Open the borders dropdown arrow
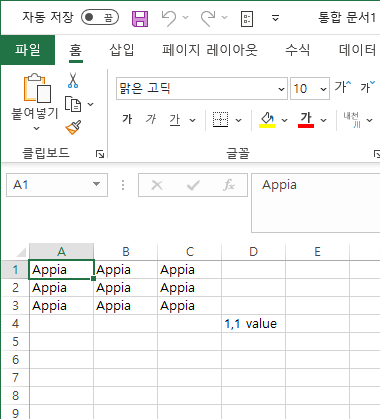Viewport: 380px width, 419px height. pyautogui.click(x=238, y=120)
